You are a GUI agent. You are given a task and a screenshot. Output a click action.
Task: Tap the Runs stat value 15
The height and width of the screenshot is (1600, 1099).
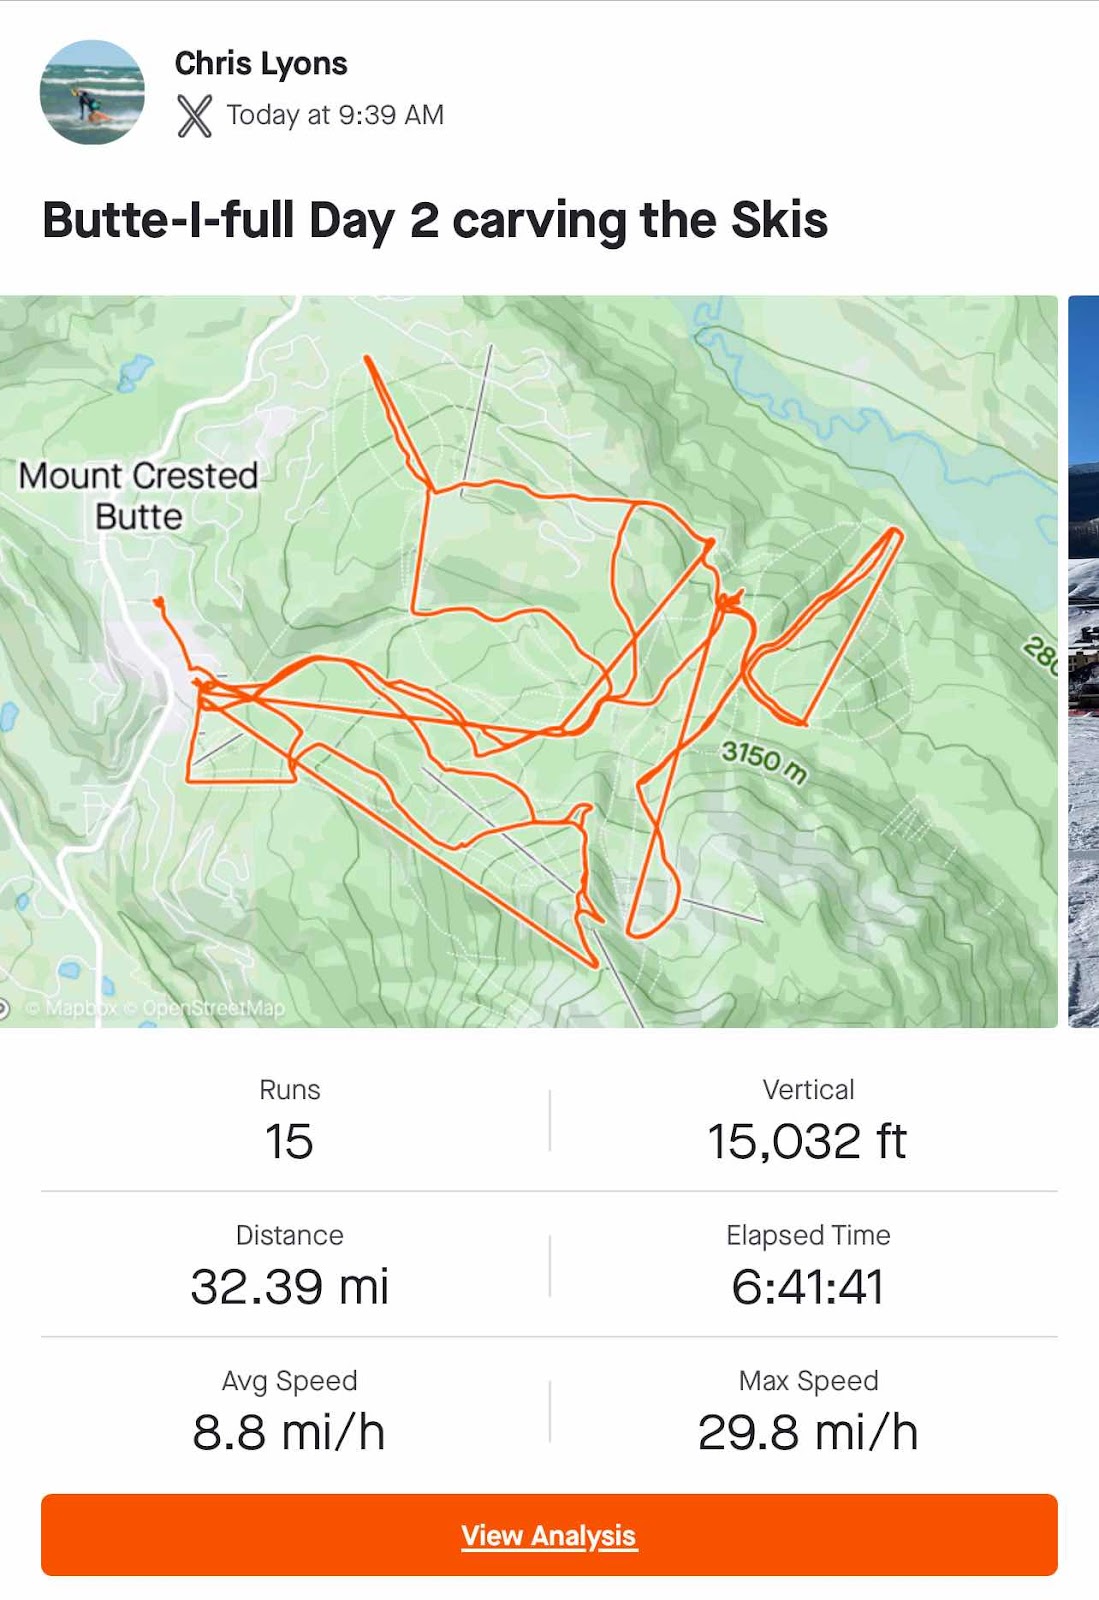coord(289,1141)
